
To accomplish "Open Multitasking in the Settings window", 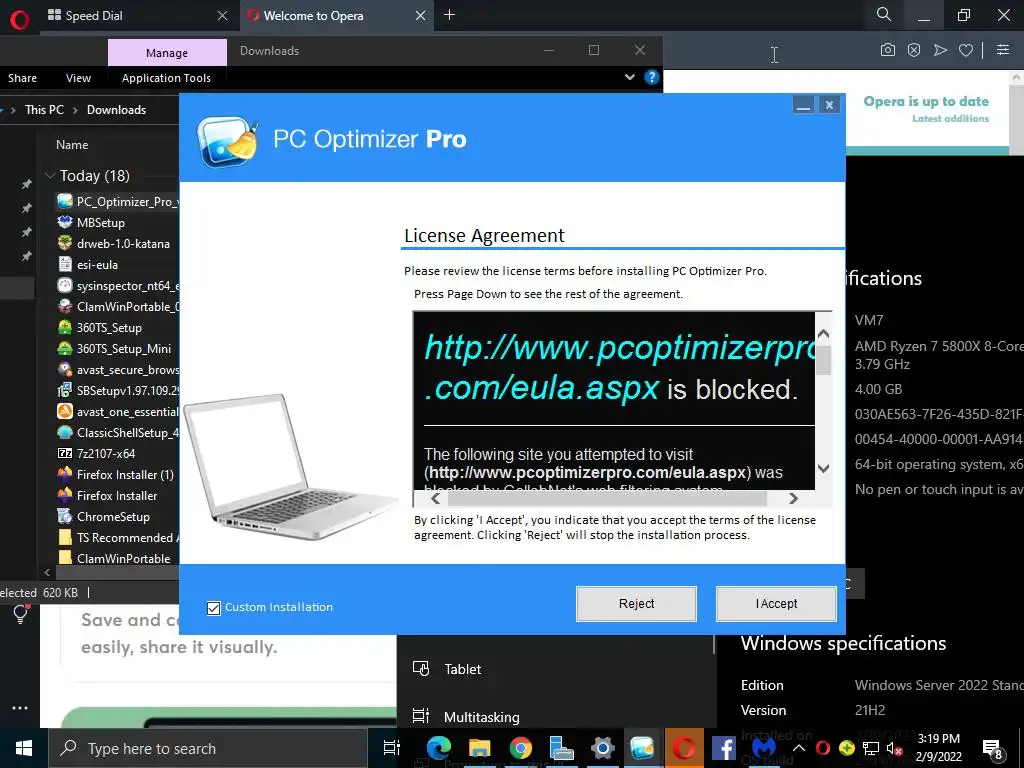I will tap(481, 717).
